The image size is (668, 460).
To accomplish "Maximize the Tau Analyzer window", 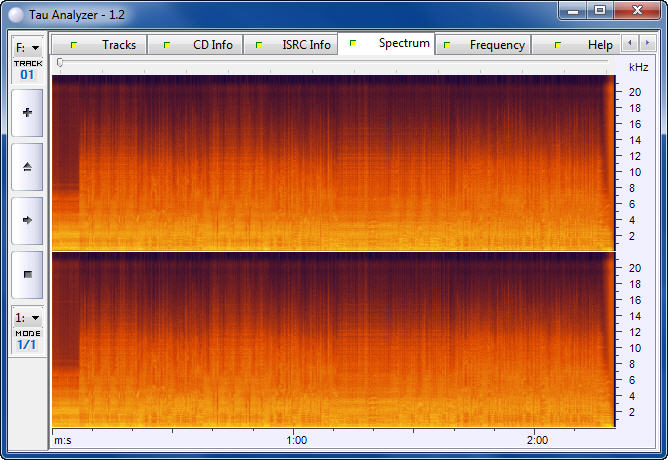I will coord(600,10).
